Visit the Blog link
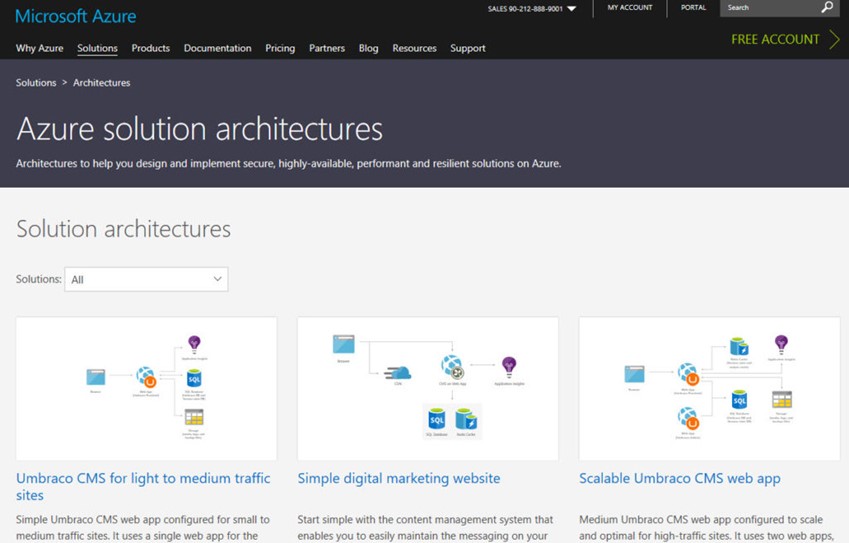This screenshot has width=849, height=543. point(369,48)
